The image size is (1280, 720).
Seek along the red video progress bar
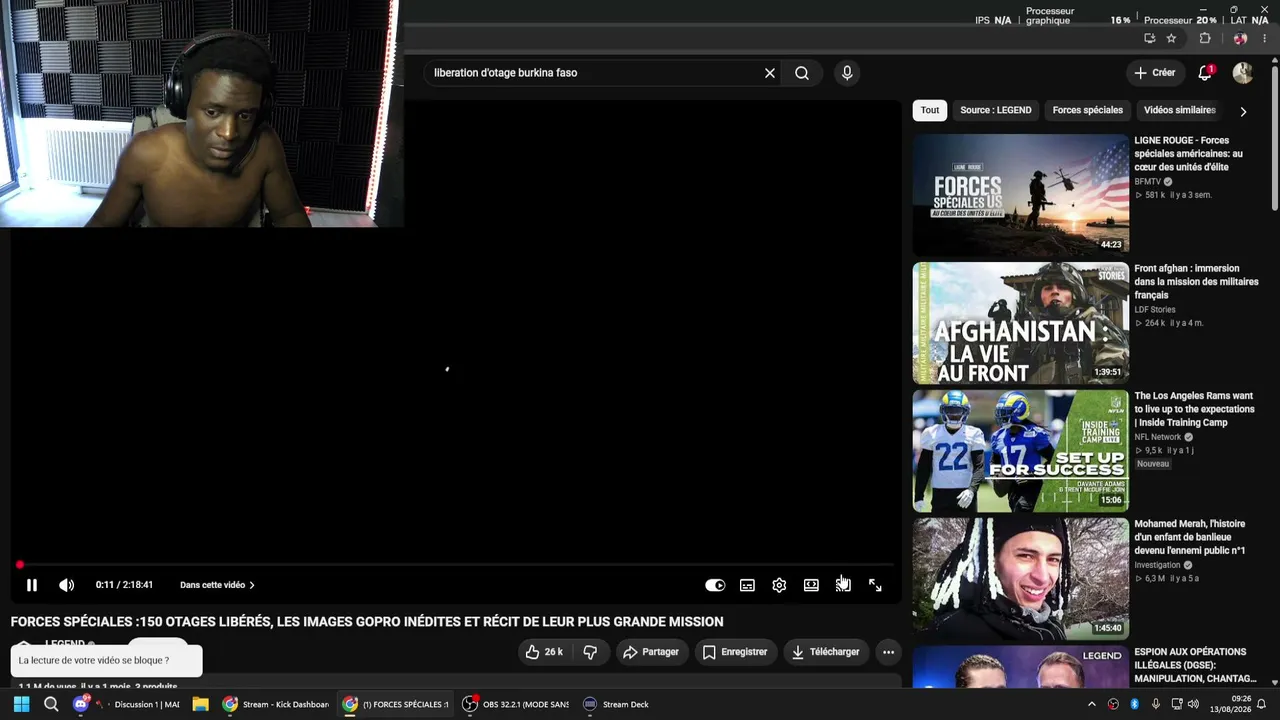tap(456, 565)
